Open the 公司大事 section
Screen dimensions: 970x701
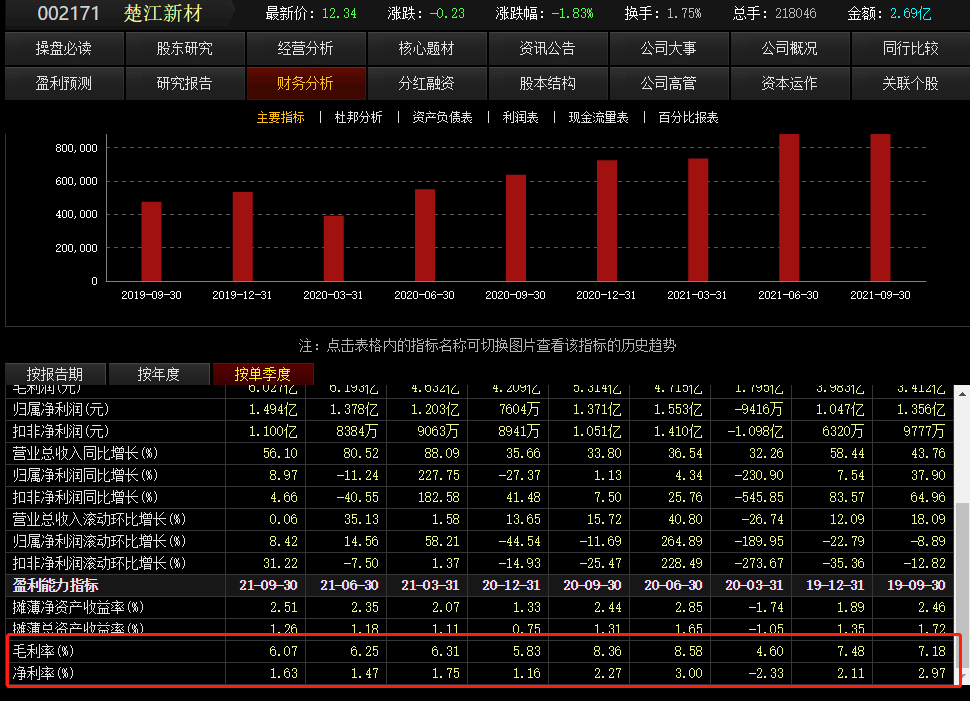(667, 48)
